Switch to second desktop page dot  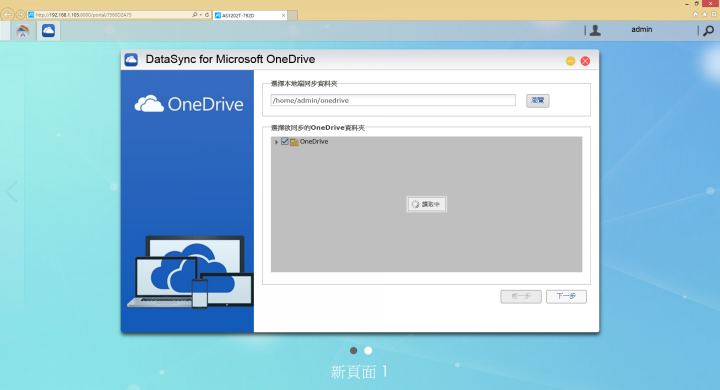[x=368, y=350]
